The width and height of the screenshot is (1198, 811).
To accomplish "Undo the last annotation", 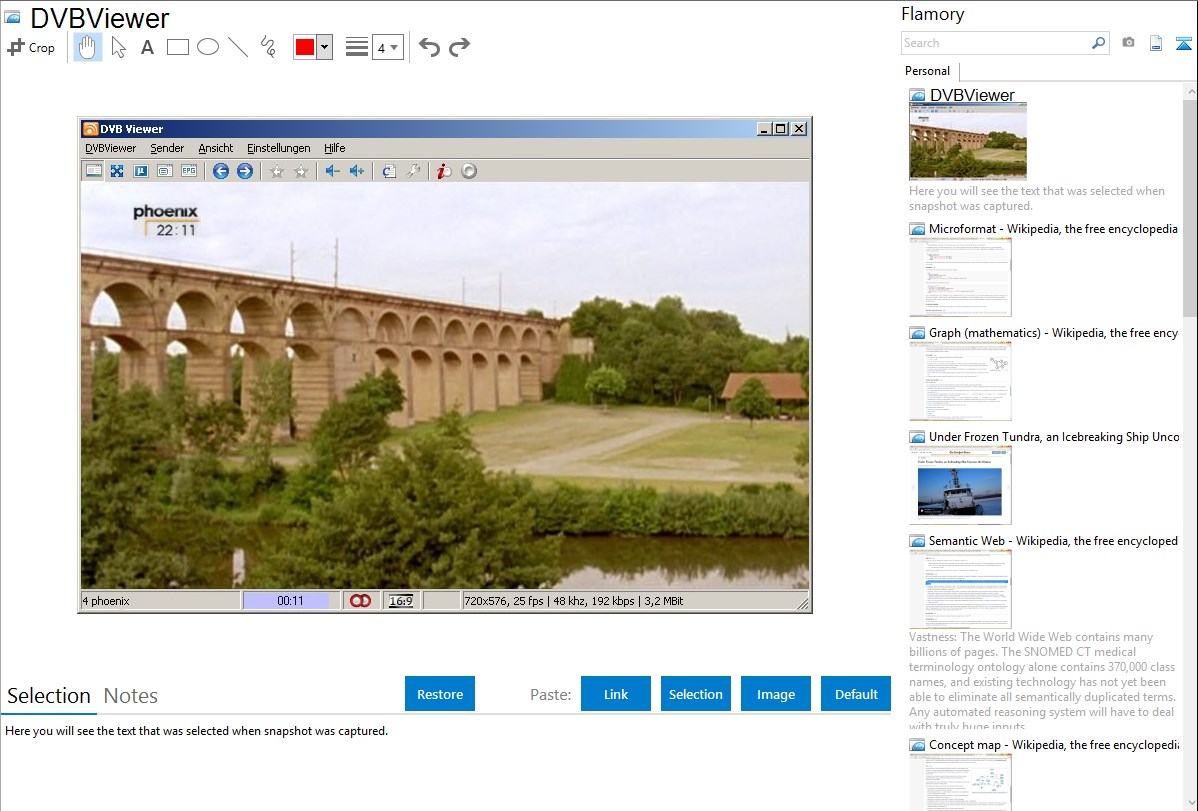I will (x=429, y=47).
